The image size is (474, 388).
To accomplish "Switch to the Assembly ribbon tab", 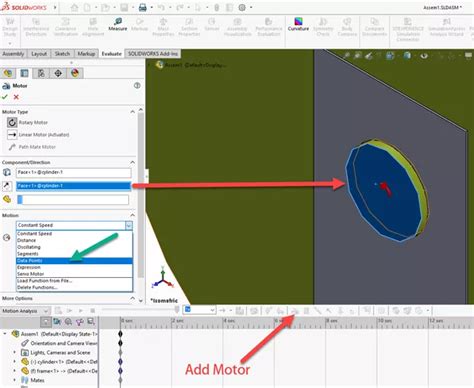I will (13, 54).
